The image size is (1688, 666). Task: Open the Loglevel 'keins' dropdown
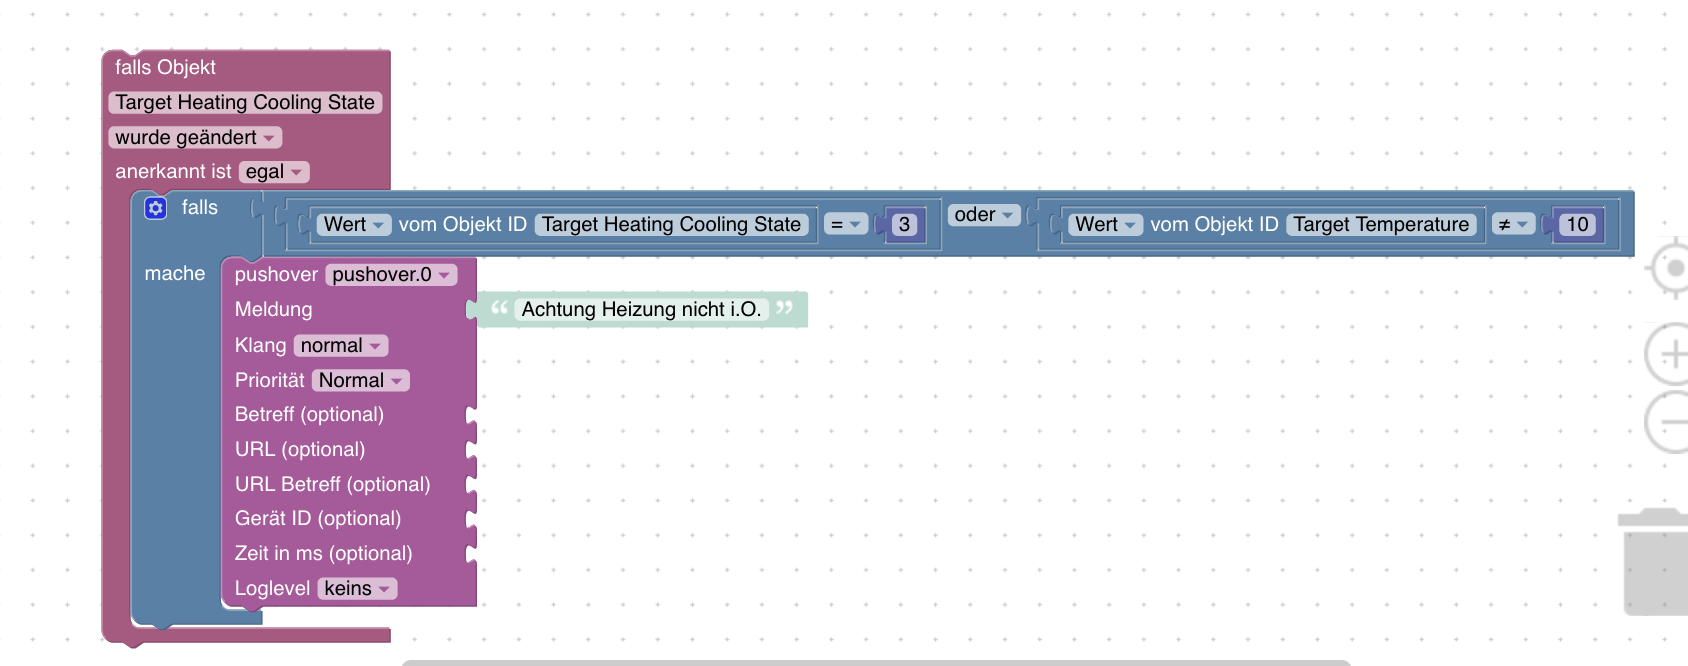pos(357,589)
